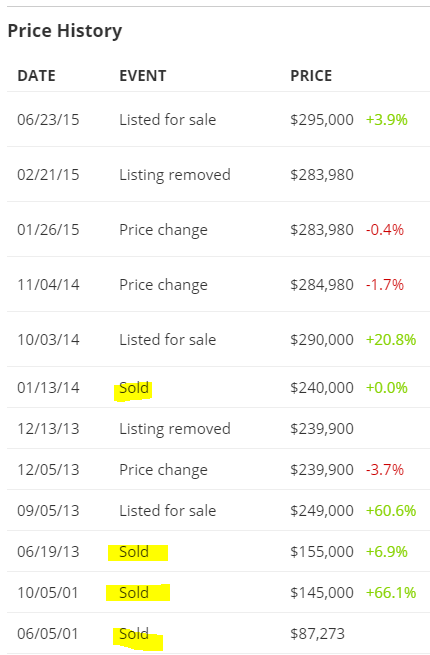This screenshot has width=430, height=655.
Task: Click highlighted Sold on 01/13/14 row
Action: pyautogui.click(x=134, y=388)
